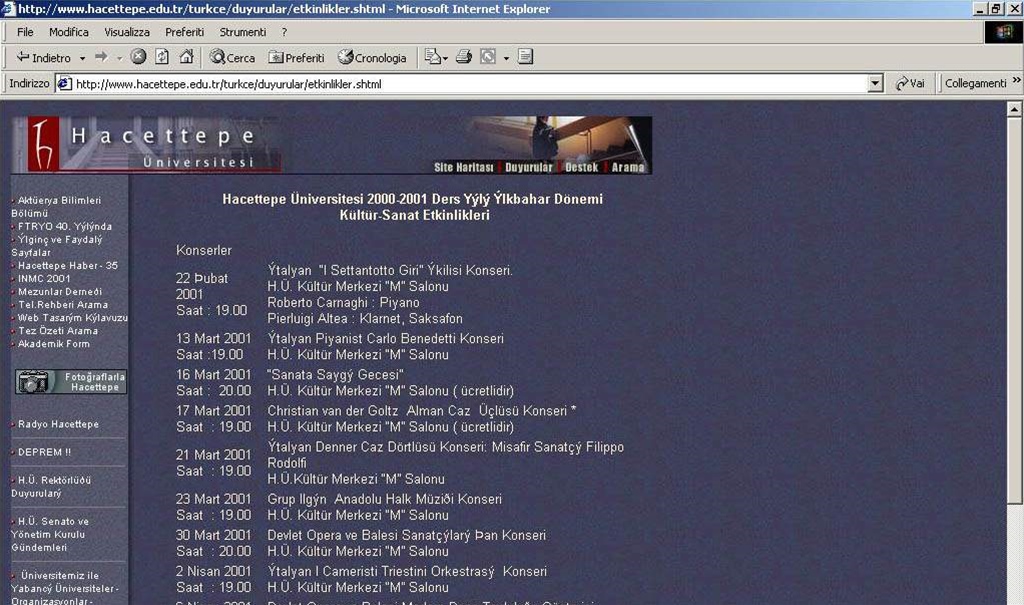Click the vertical scrollbar up arrow
The image size is (1024, 605).
coord(1014,109)
